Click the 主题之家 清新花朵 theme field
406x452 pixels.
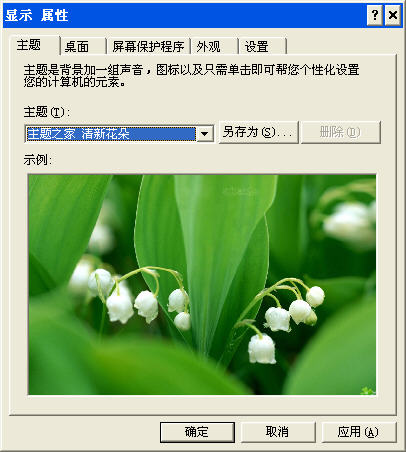[x=111, y=134]
